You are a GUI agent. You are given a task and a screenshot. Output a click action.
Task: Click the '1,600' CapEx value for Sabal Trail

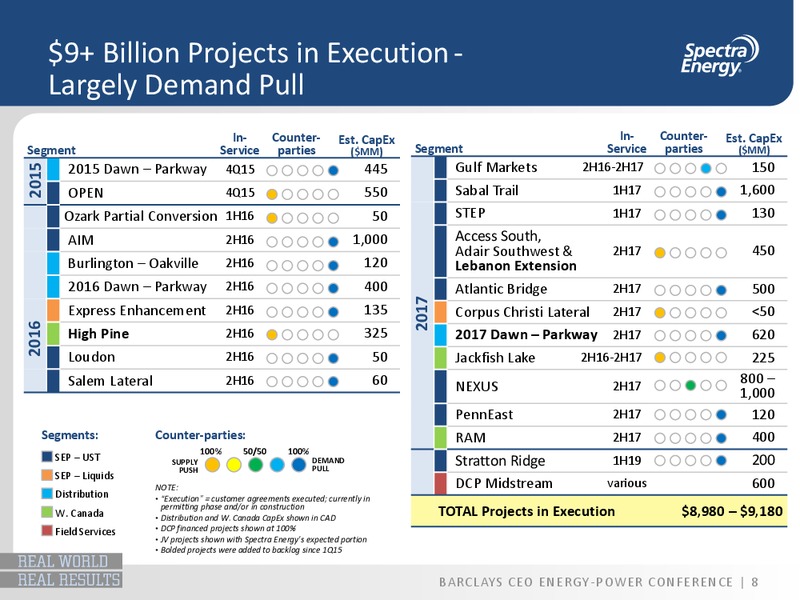(757, 190)
